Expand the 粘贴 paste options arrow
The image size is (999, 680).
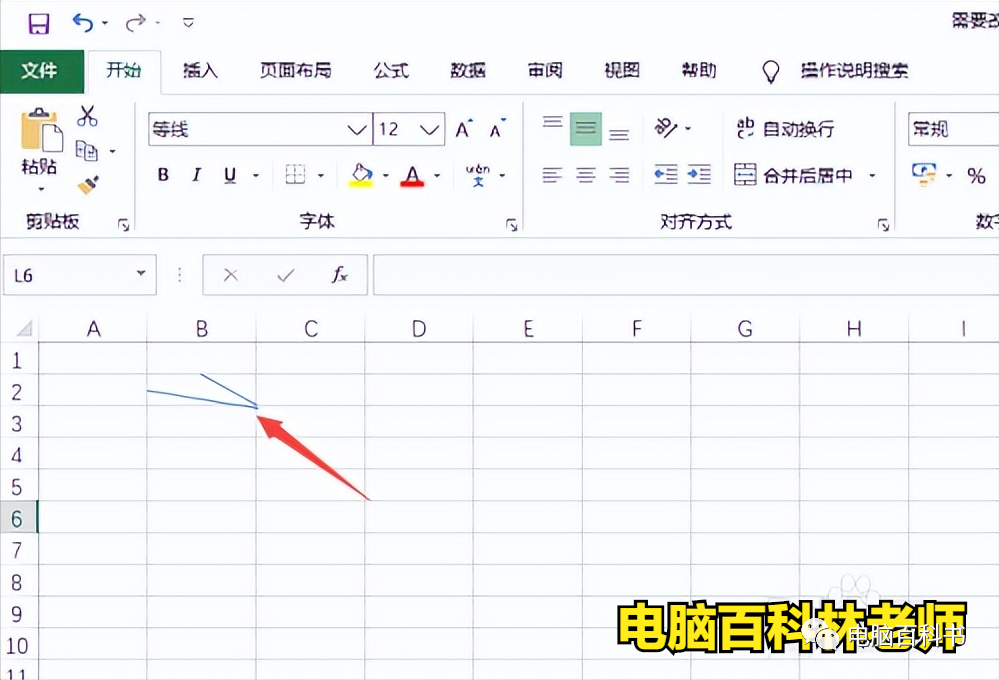(41, 189)
